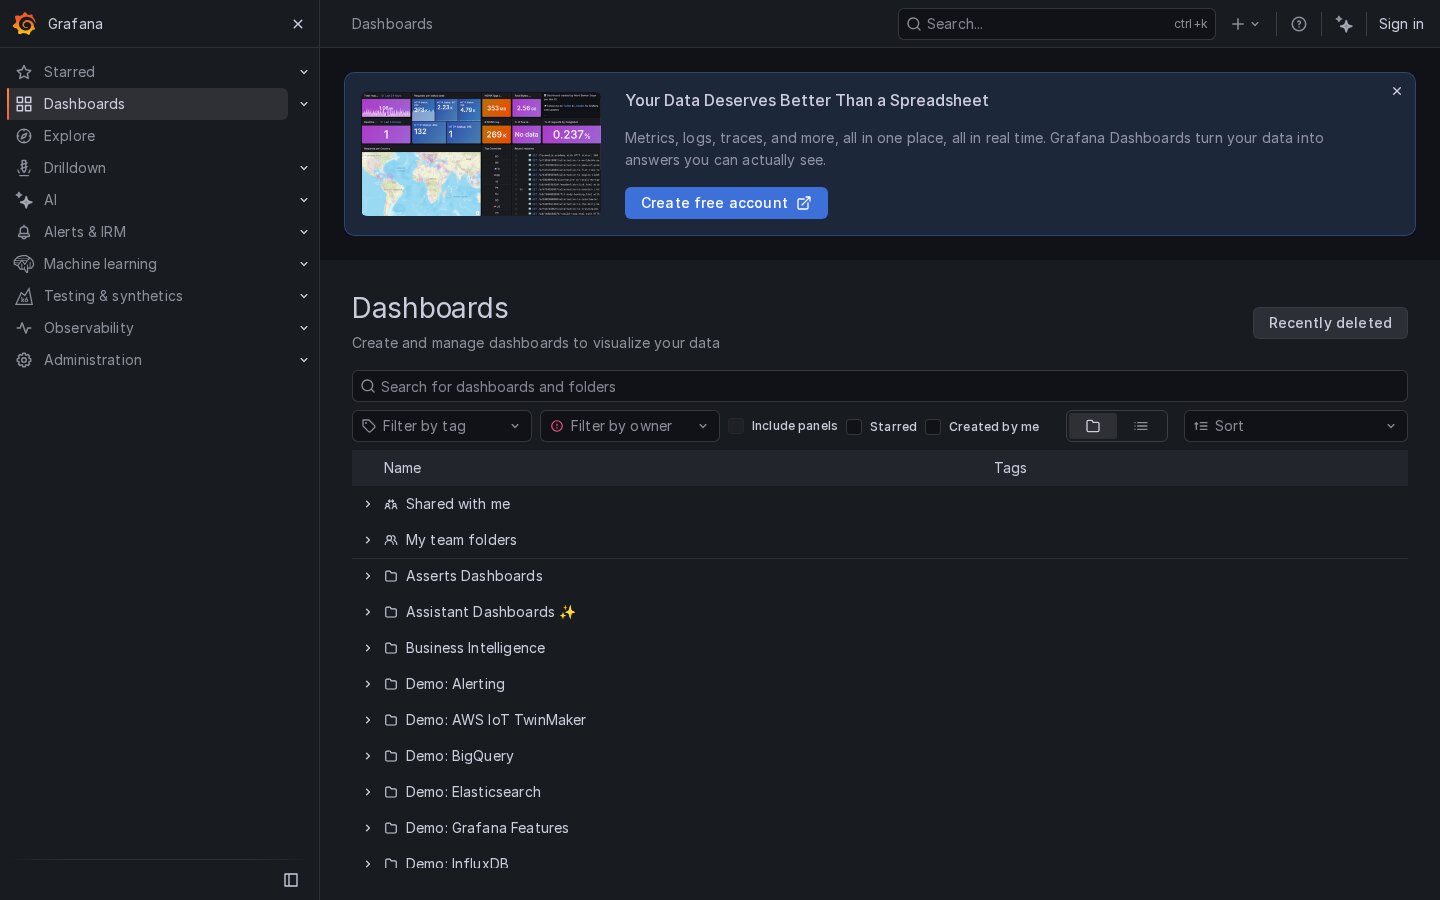The image size is (1440, 900).
Task: Expand the Demo: Grafana Features folder chevron
Action: pyautogui.click(x=368, y=828)
